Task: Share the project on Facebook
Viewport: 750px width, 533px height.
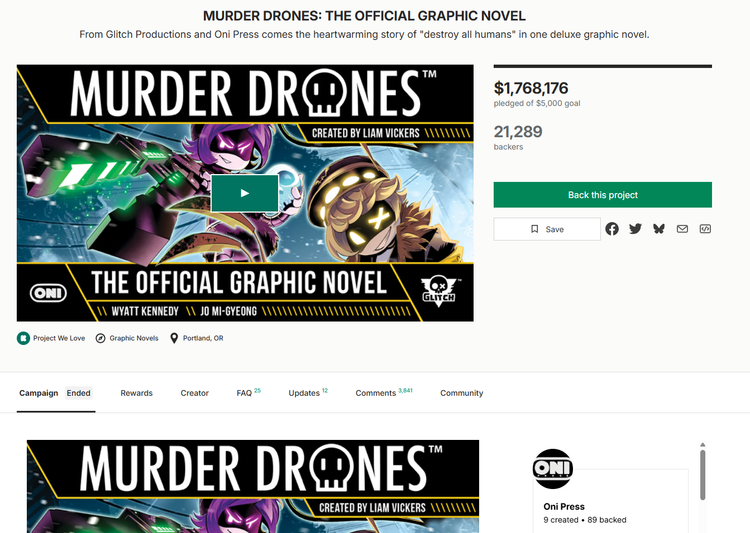Action: [612, 229]
